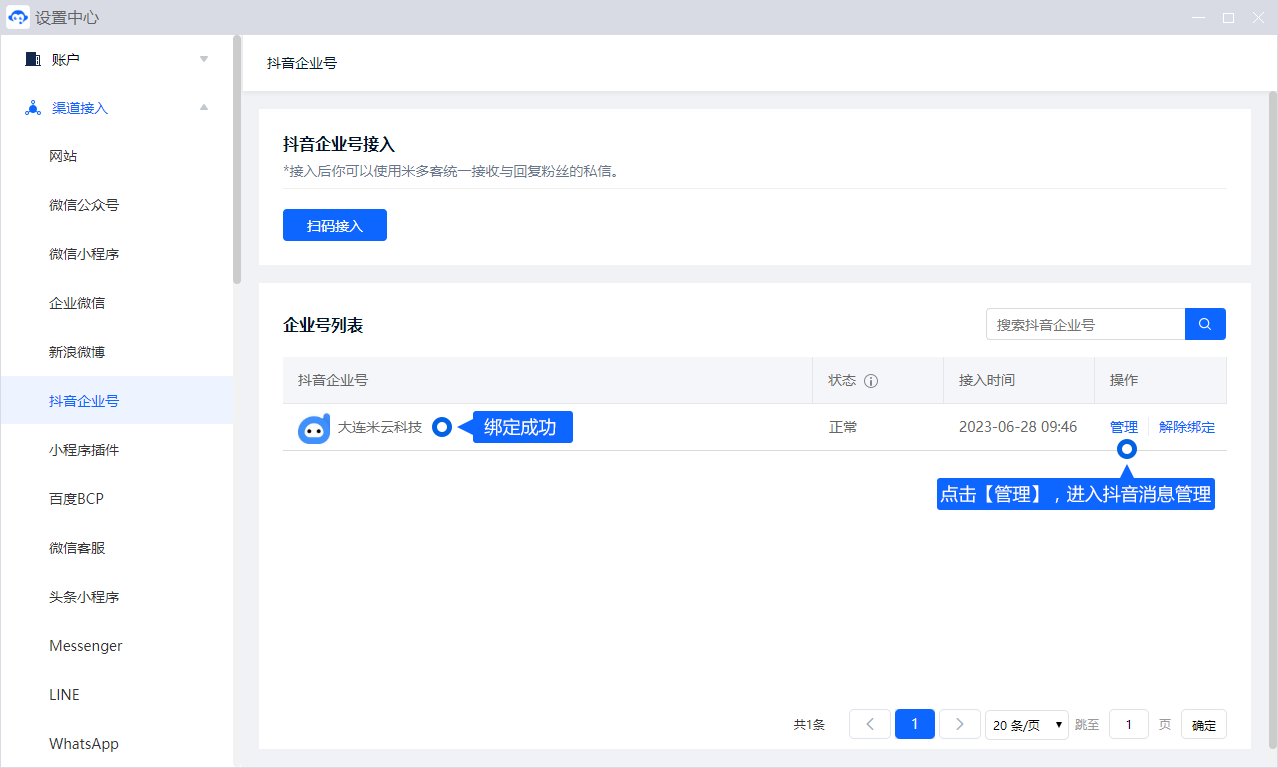Click 解除绑定 link for 大连米云科技
The image size is (1278, 768).
pyautogui.click(x=1187, y=427)
